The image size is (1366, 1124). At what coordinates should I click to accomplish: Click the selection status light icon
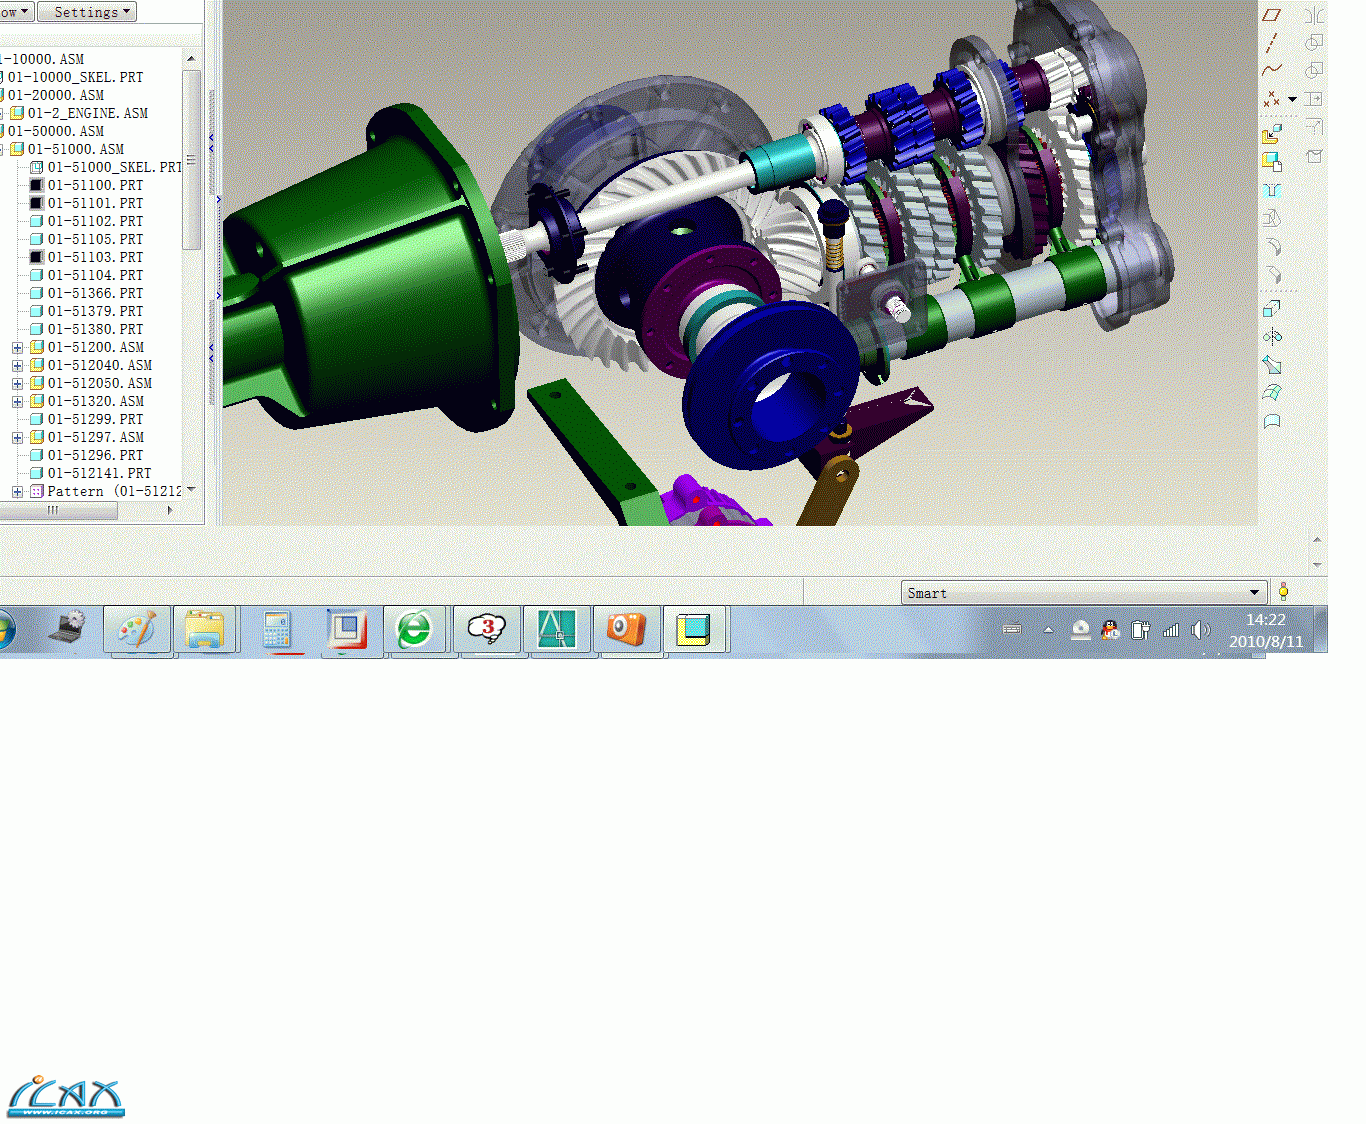1283,592
